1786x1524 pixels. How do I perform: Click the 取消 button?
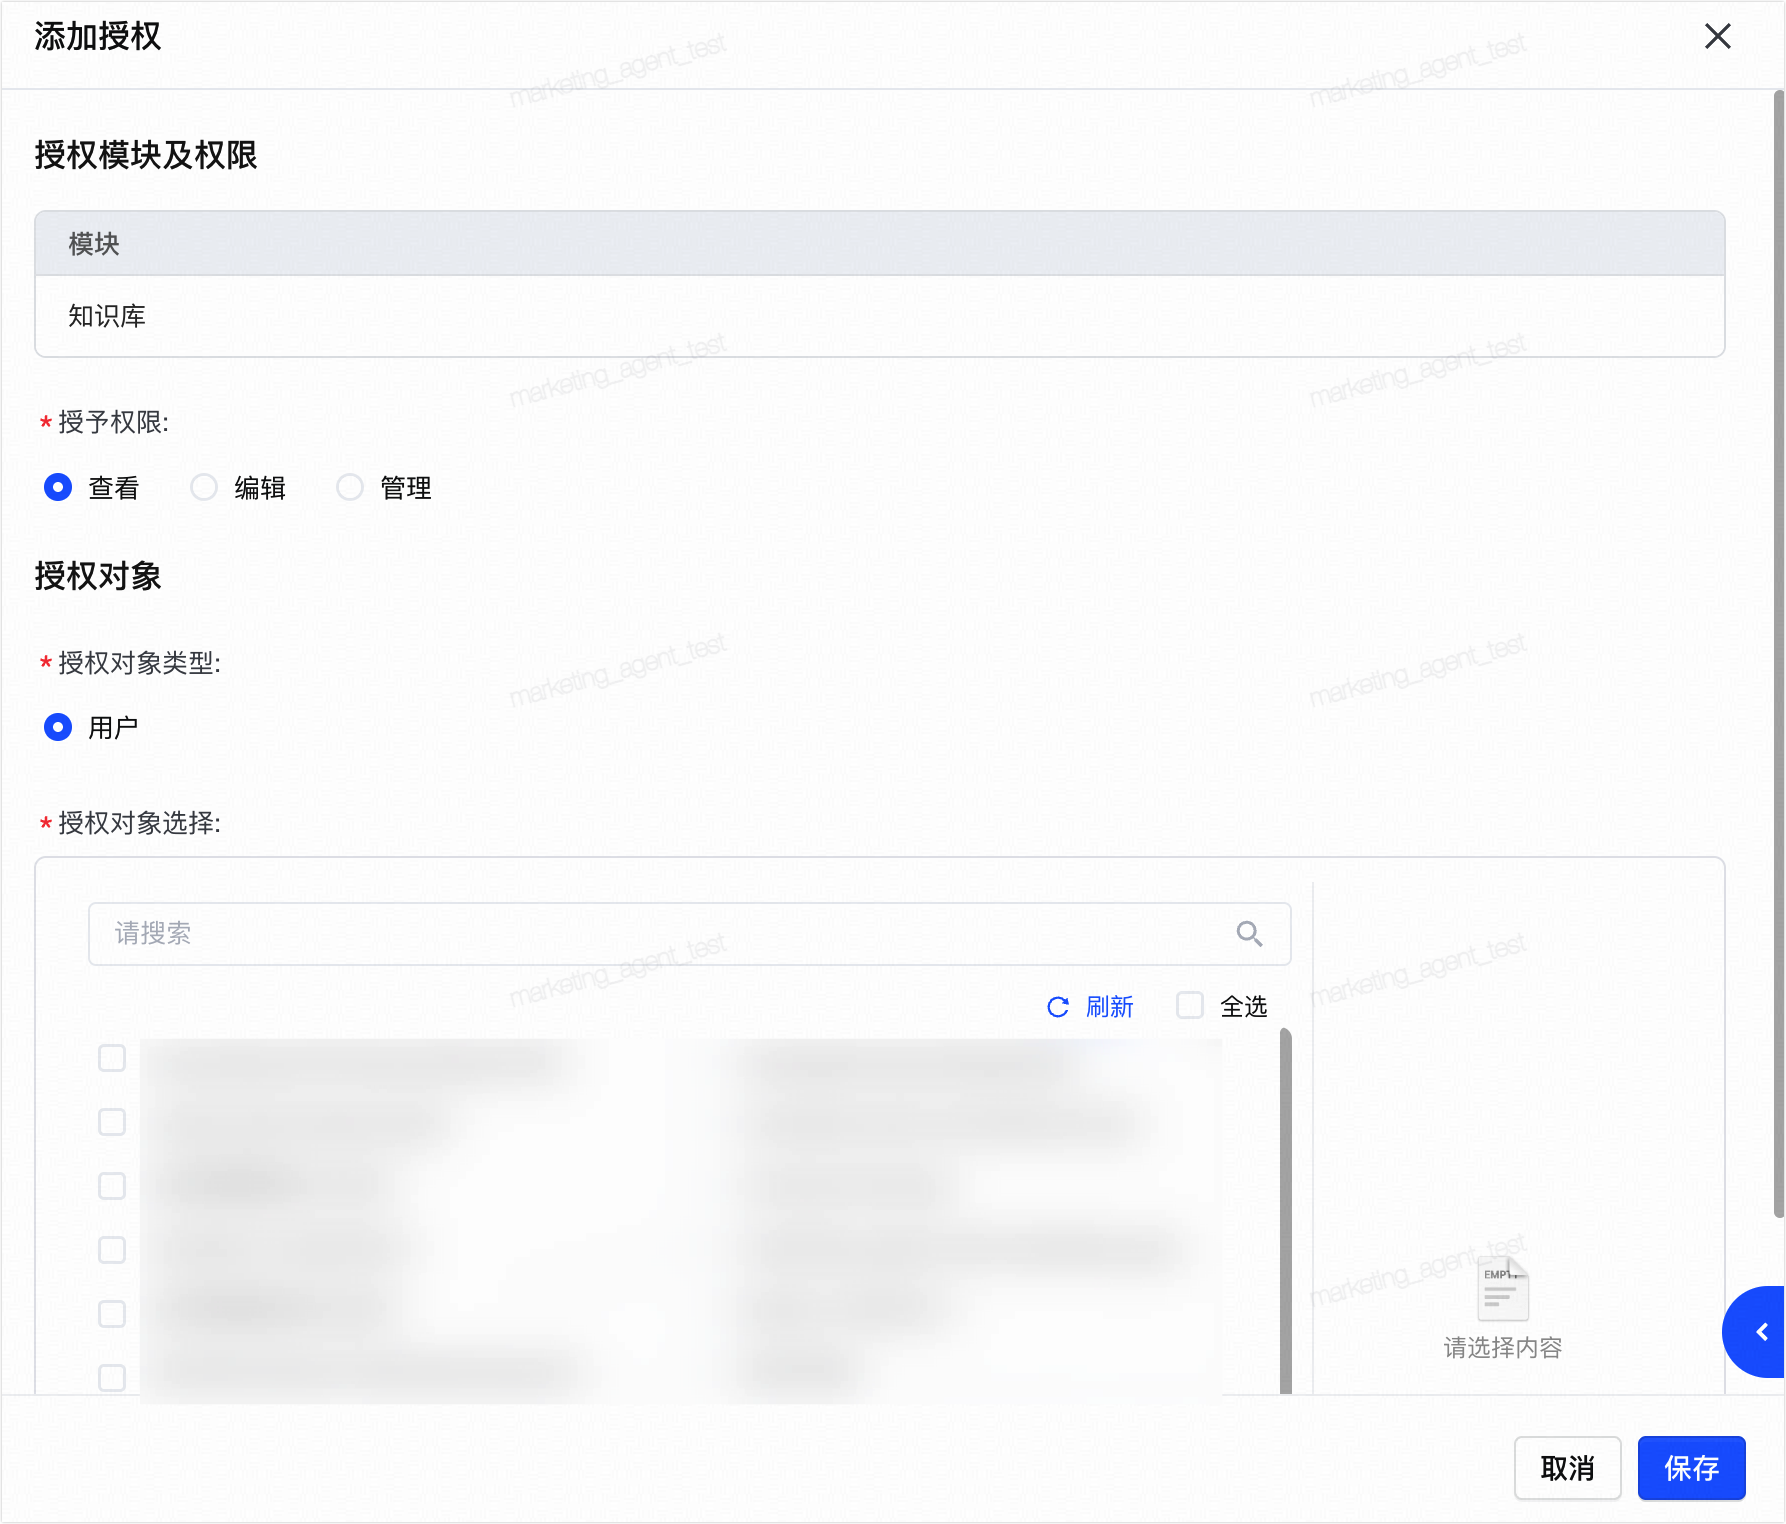pyautogui.click(x=1567, y=1468)
